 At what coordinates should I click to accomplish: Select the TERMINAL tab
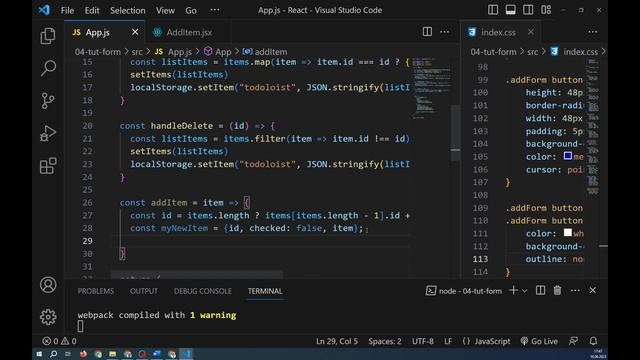click(x=265, y=291)
